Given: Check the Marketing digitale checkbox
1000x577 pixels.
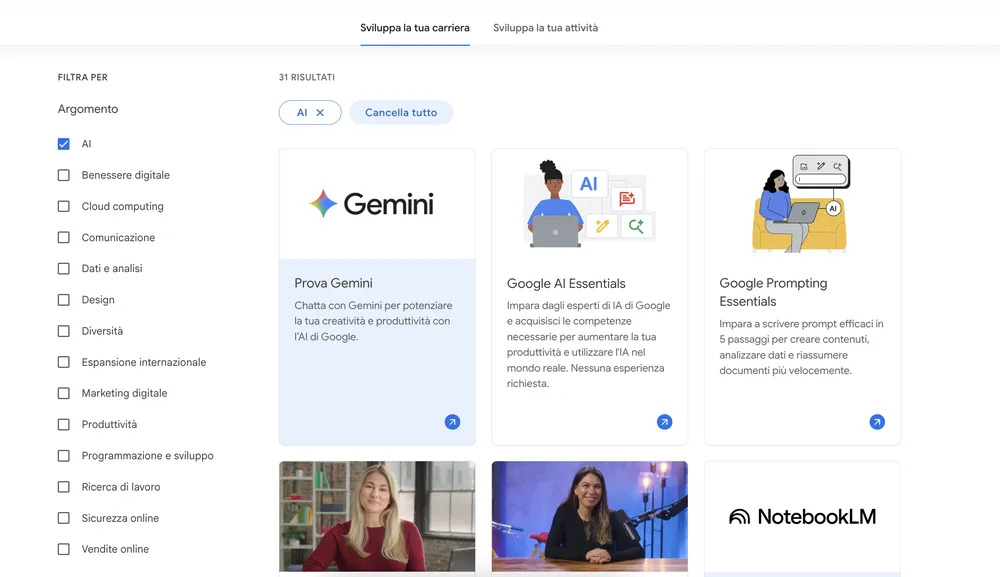Looking at the screenshot, I should coord(64,393).
